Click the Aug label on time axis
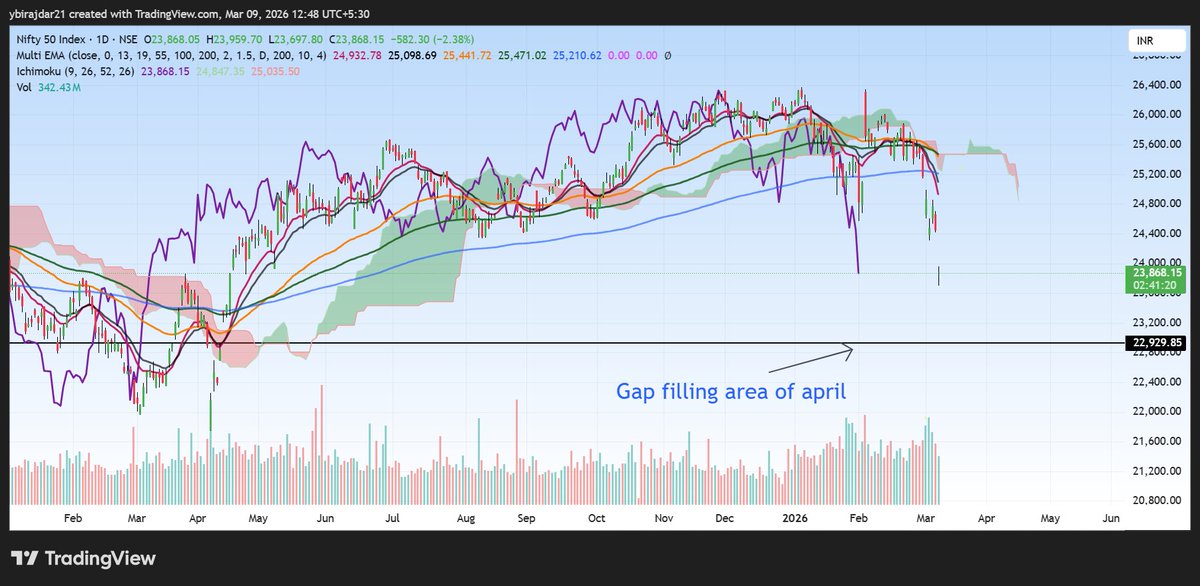The image size is (1200, 586). point(464,519)
